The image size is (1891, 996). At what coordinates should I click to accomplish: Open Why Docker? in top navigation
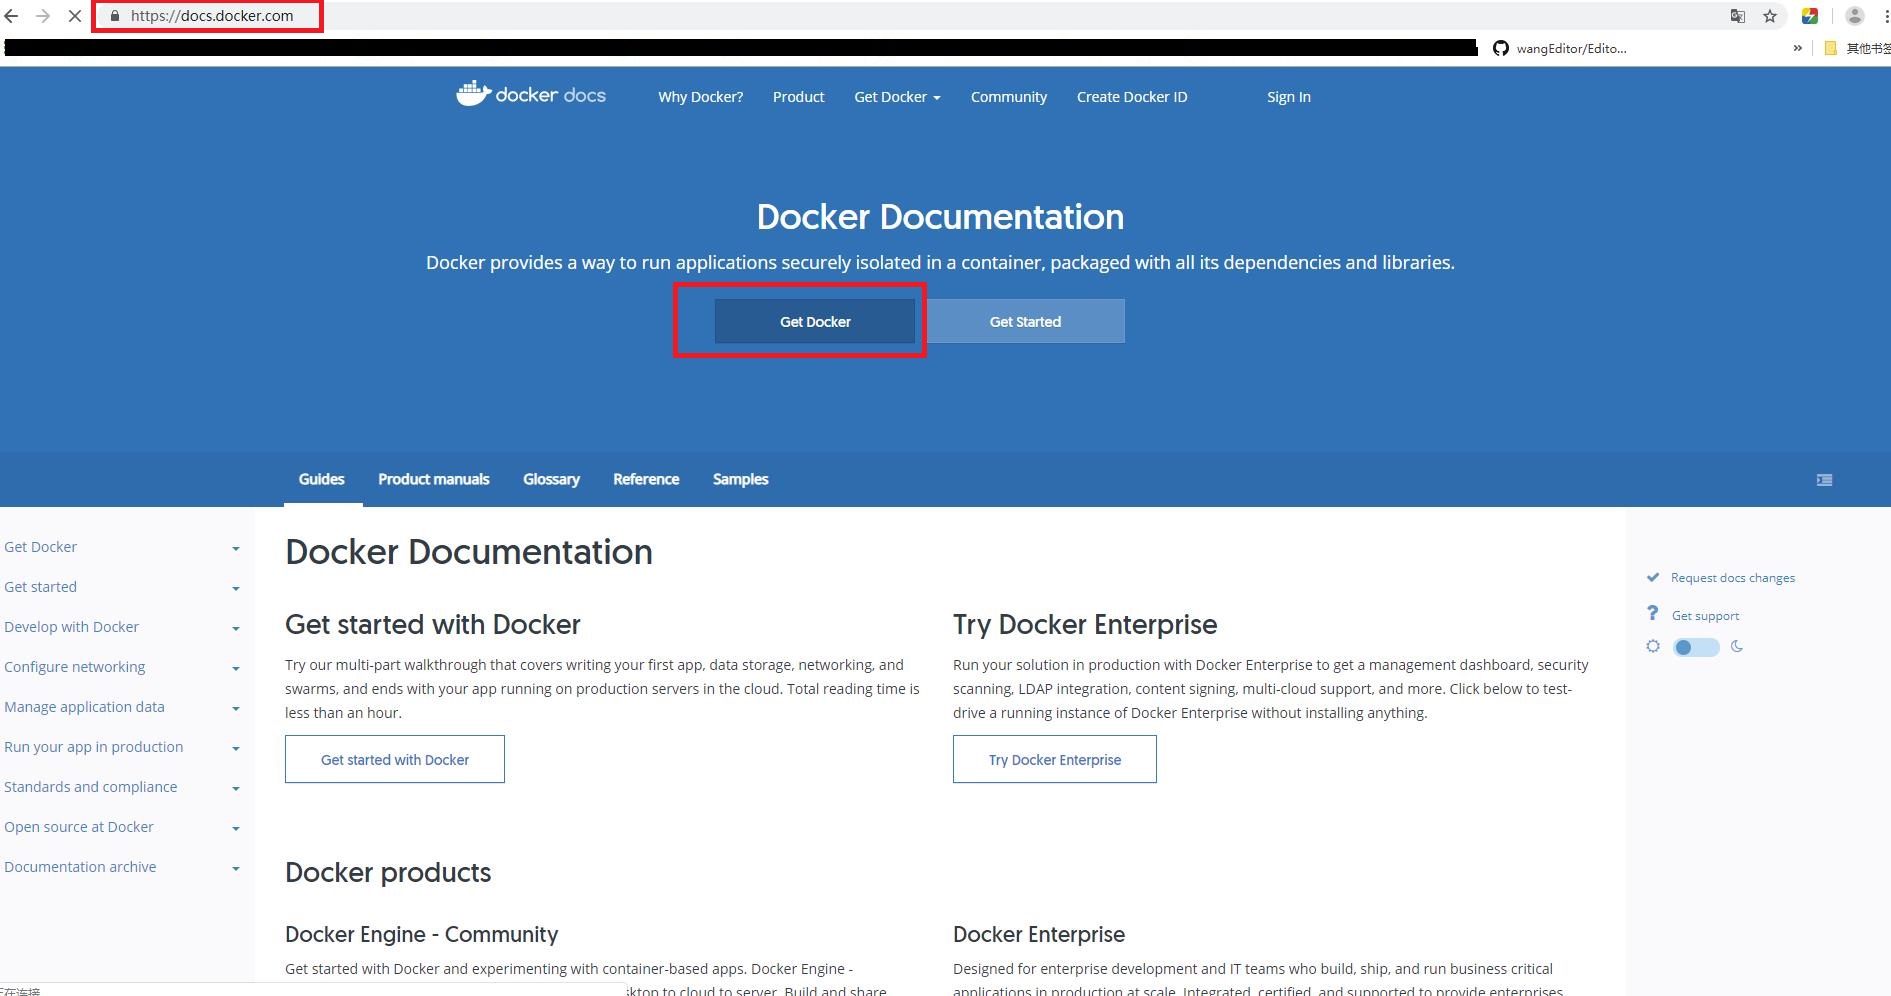click(700, 97)
